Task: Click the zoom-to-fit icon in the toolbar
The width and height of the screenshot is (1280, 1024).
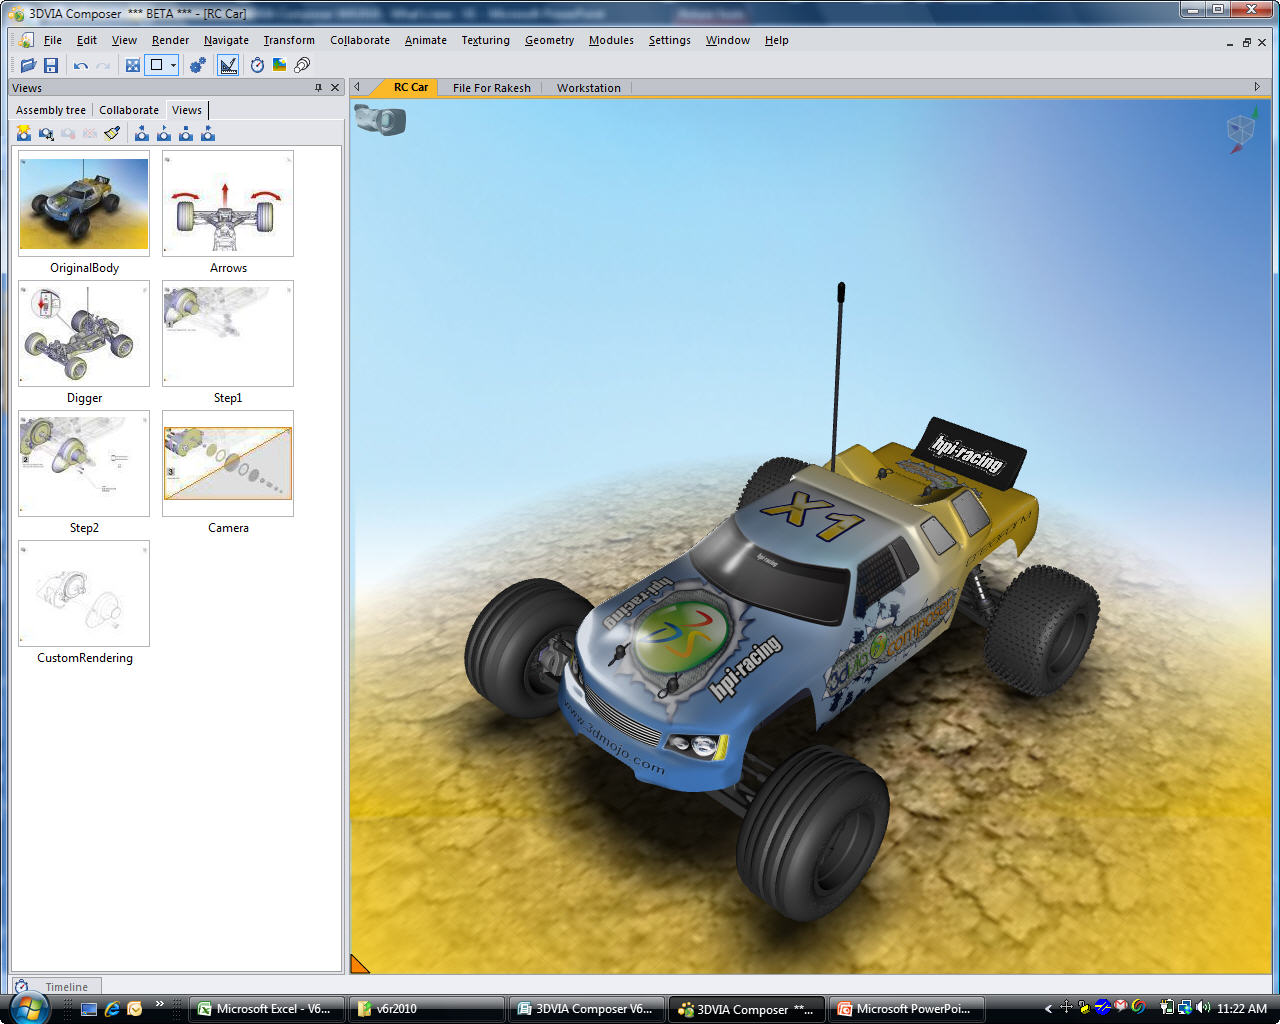Action: pos(132,65)
